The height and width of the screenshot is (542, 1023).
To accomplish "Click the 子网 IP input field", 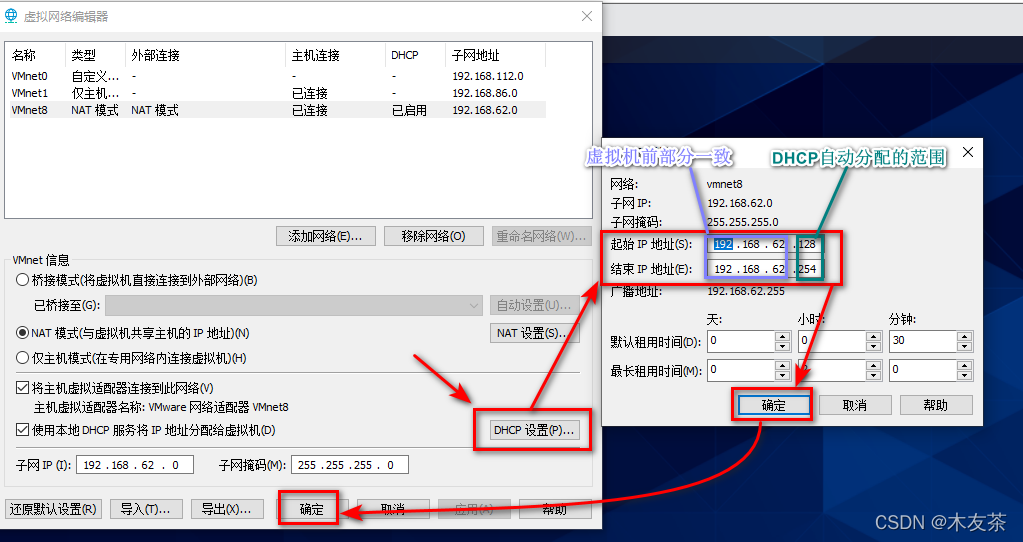I will click(x=135, y=465).
